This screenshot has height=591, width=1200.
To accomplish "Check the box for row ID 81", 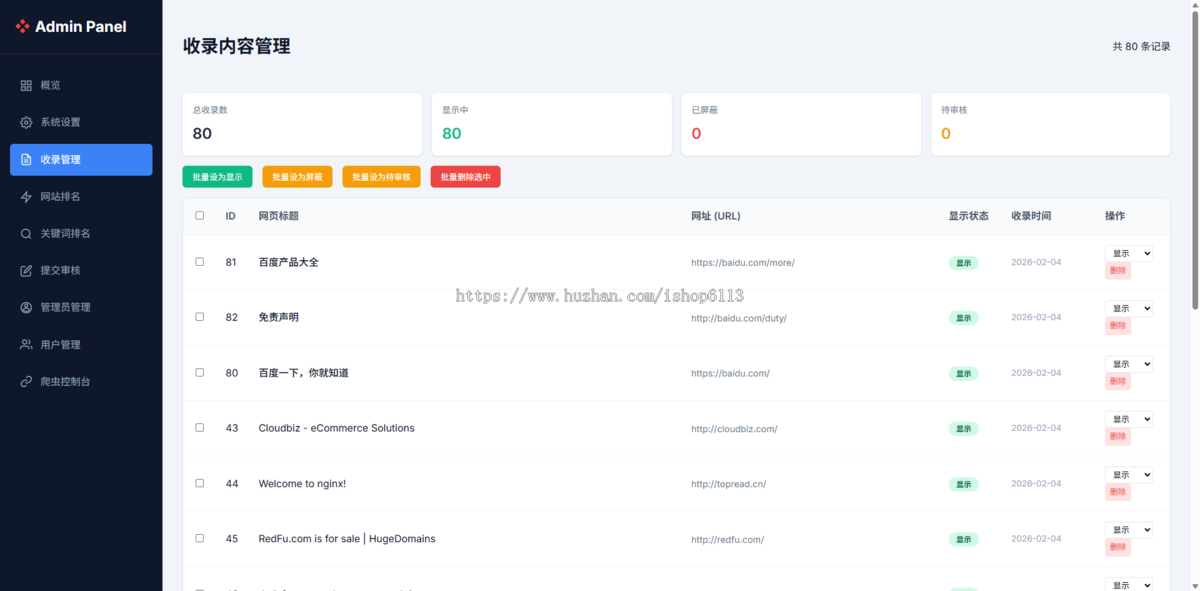I will [200, 262].
